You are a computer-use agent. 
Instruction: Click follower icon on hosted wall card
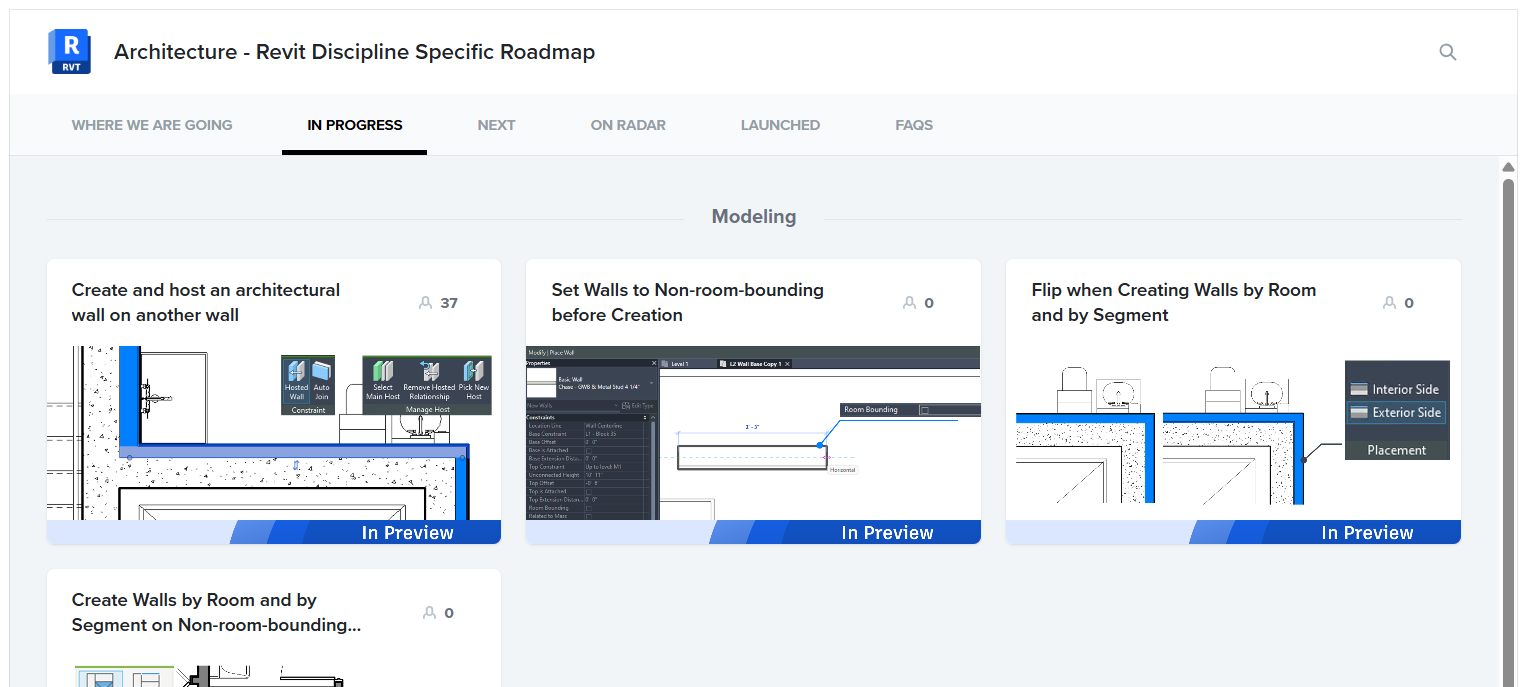pos(426,303)
